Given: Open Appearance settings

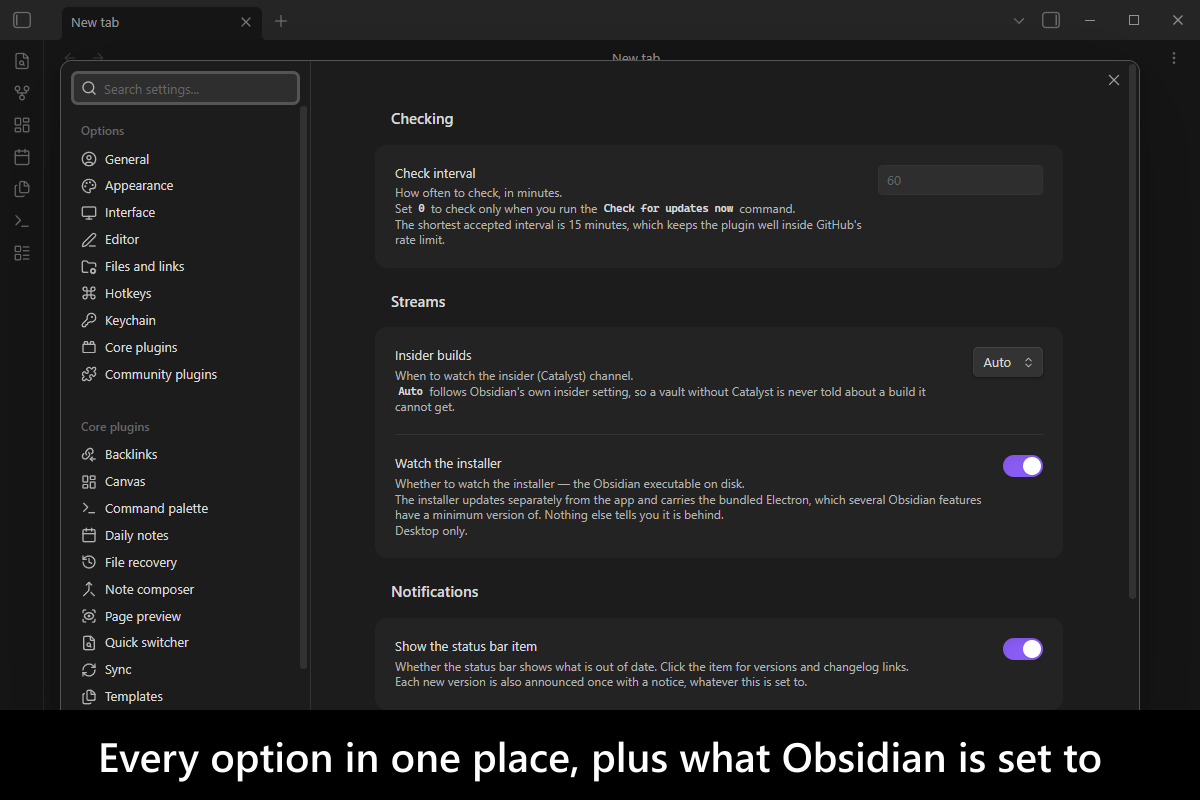Looking at the screenshot, I should [185, 186].
